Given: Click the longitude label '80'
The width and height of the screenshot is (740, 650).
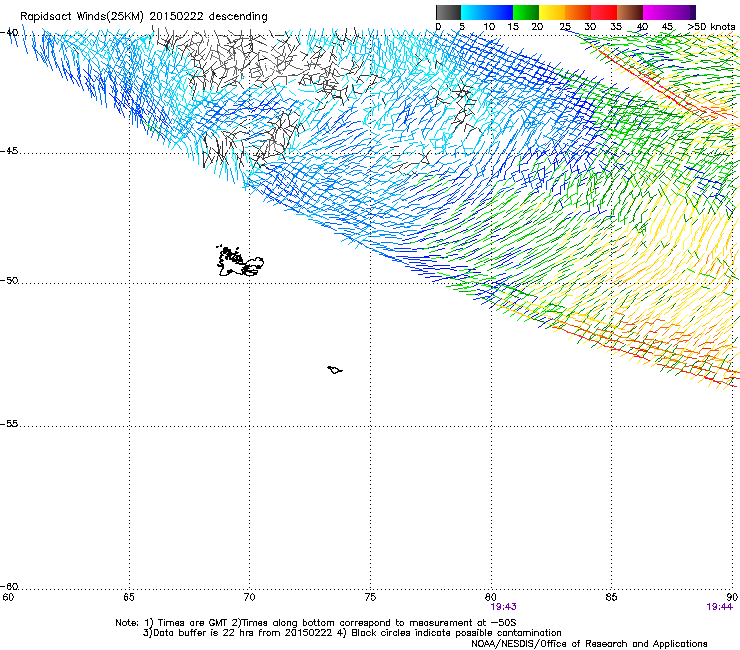Looking at the screenshot, I should [491, 598].
